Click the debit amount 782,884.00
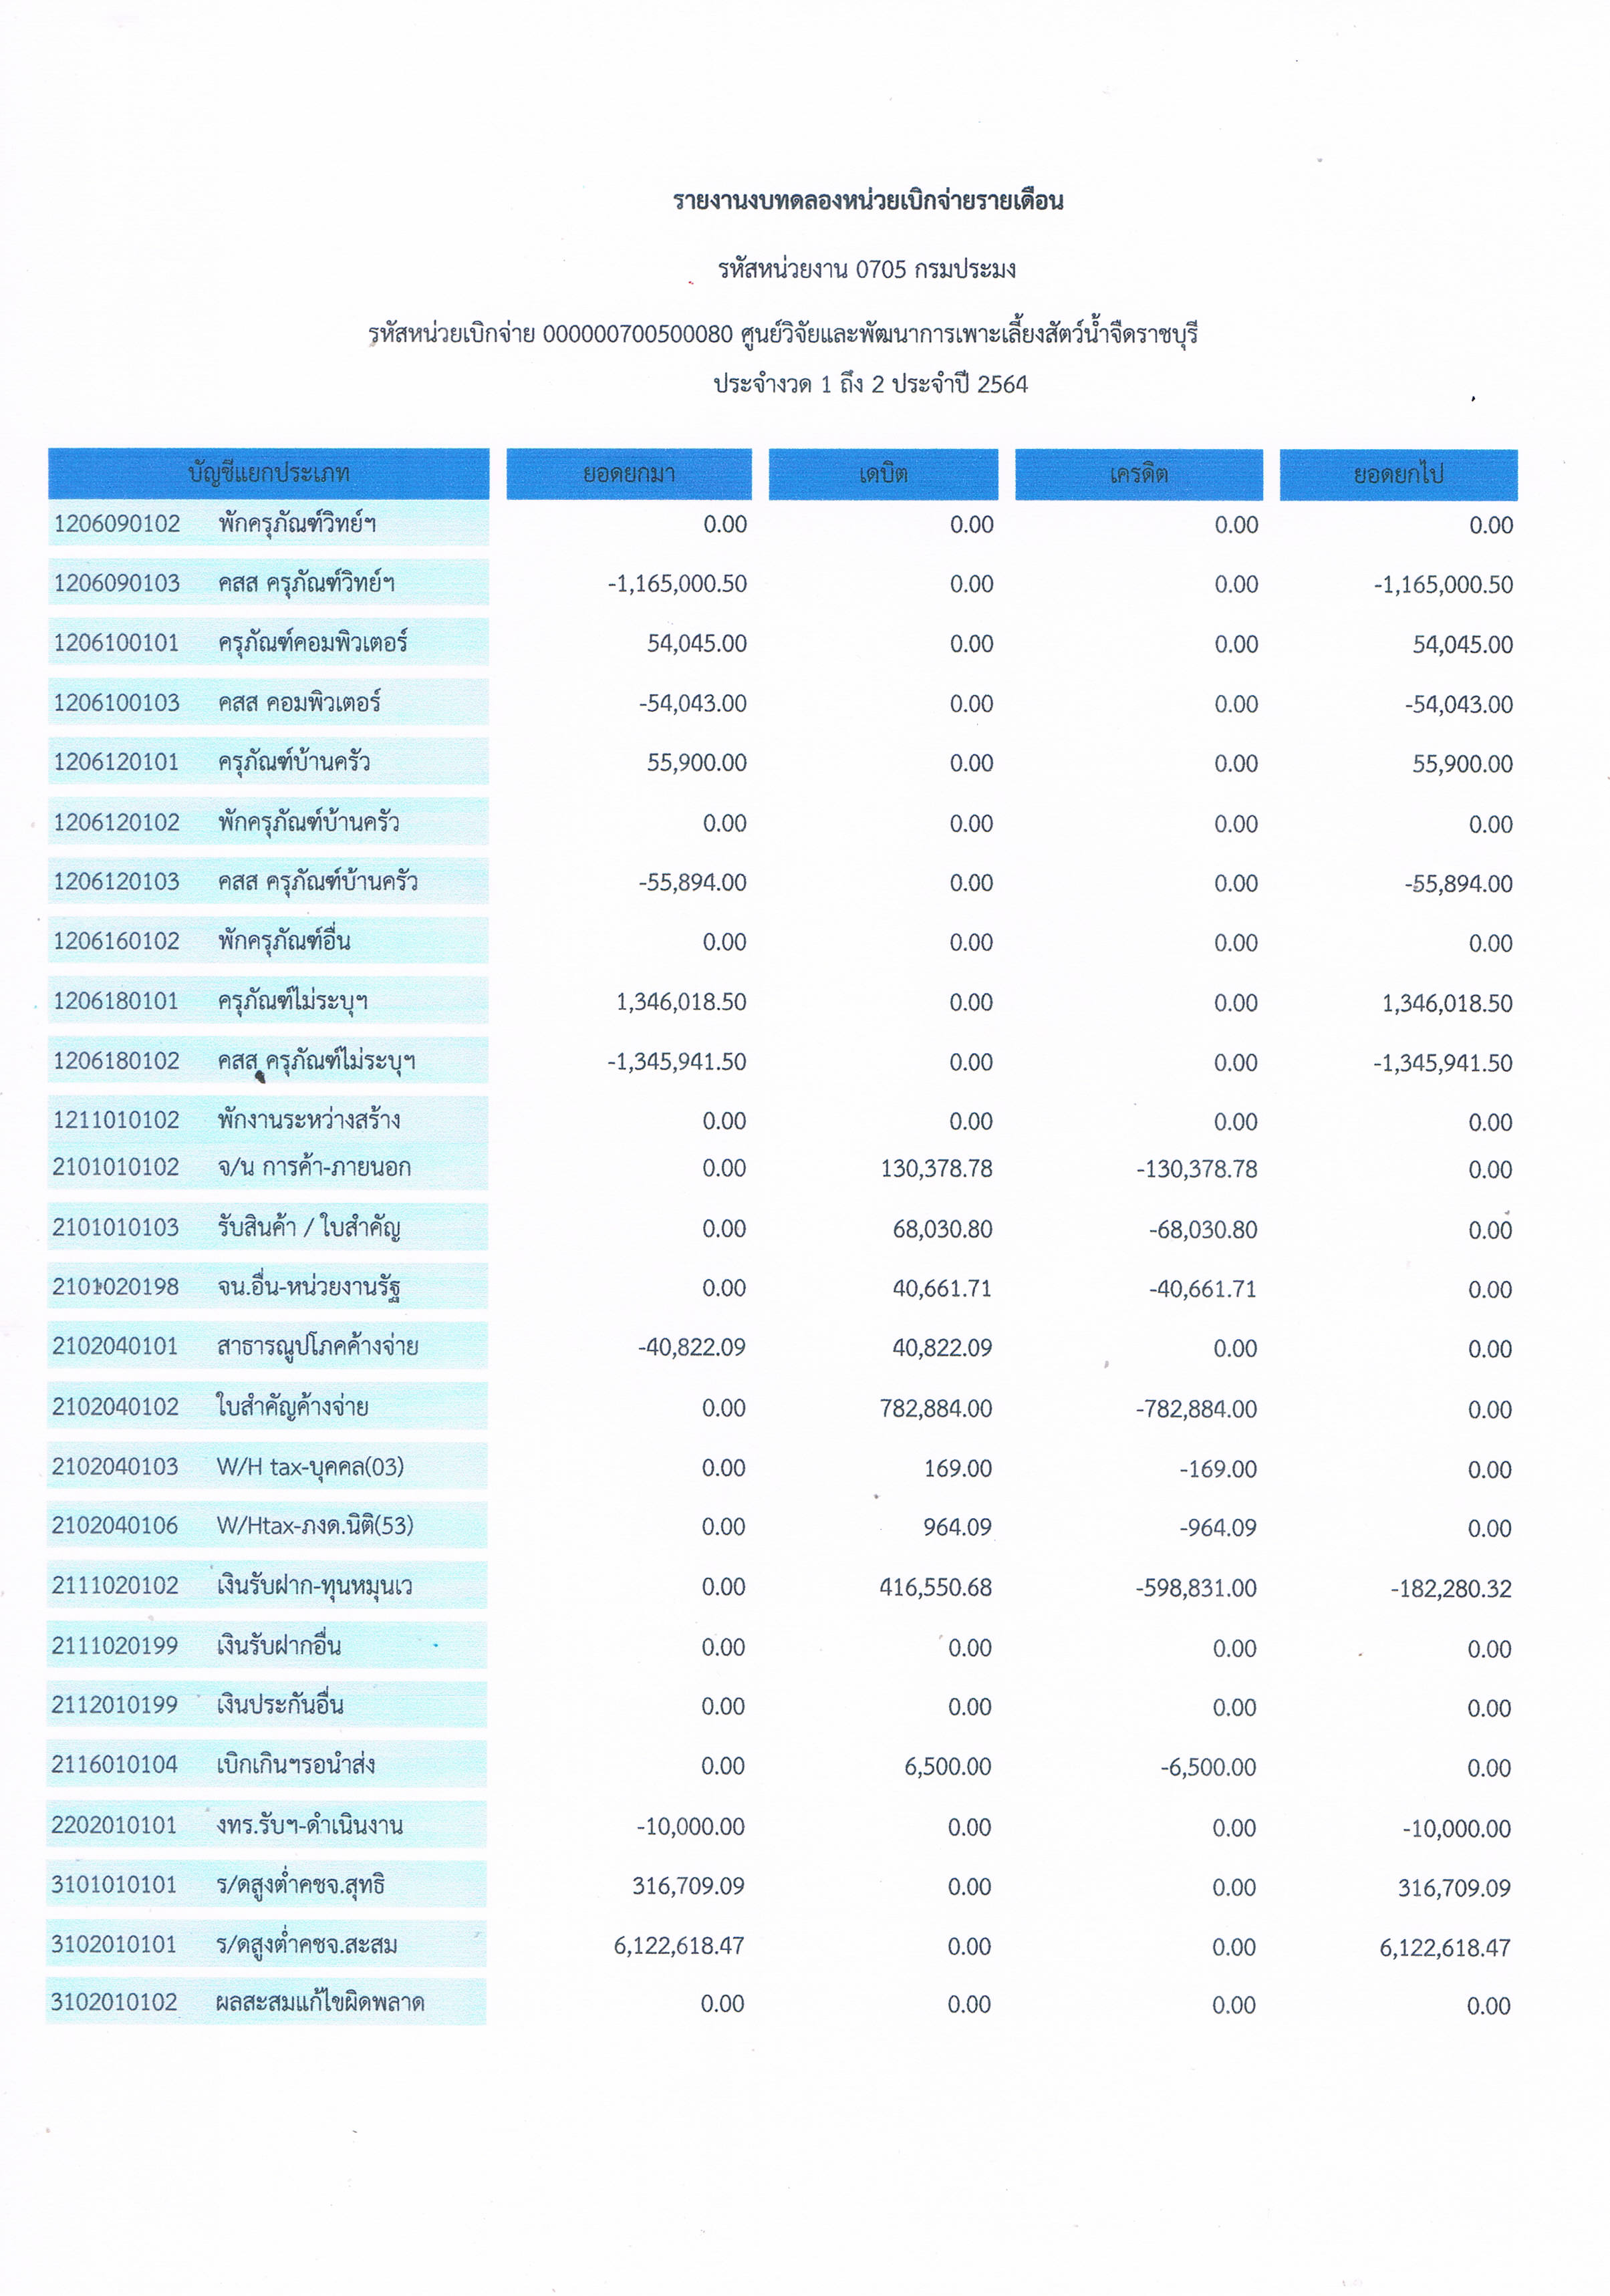Viewport: 1610px width, 2296px height. 936,1409
